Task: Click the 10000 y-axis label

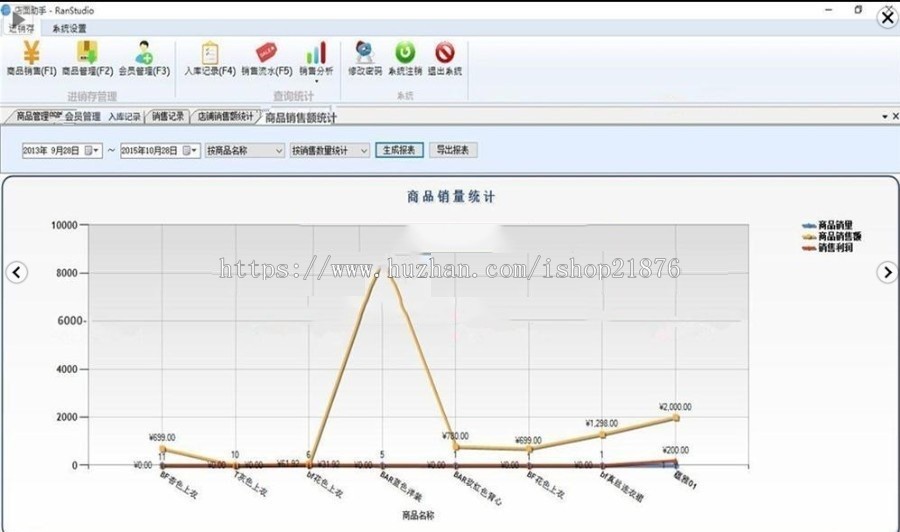Action: coord(64,225)
